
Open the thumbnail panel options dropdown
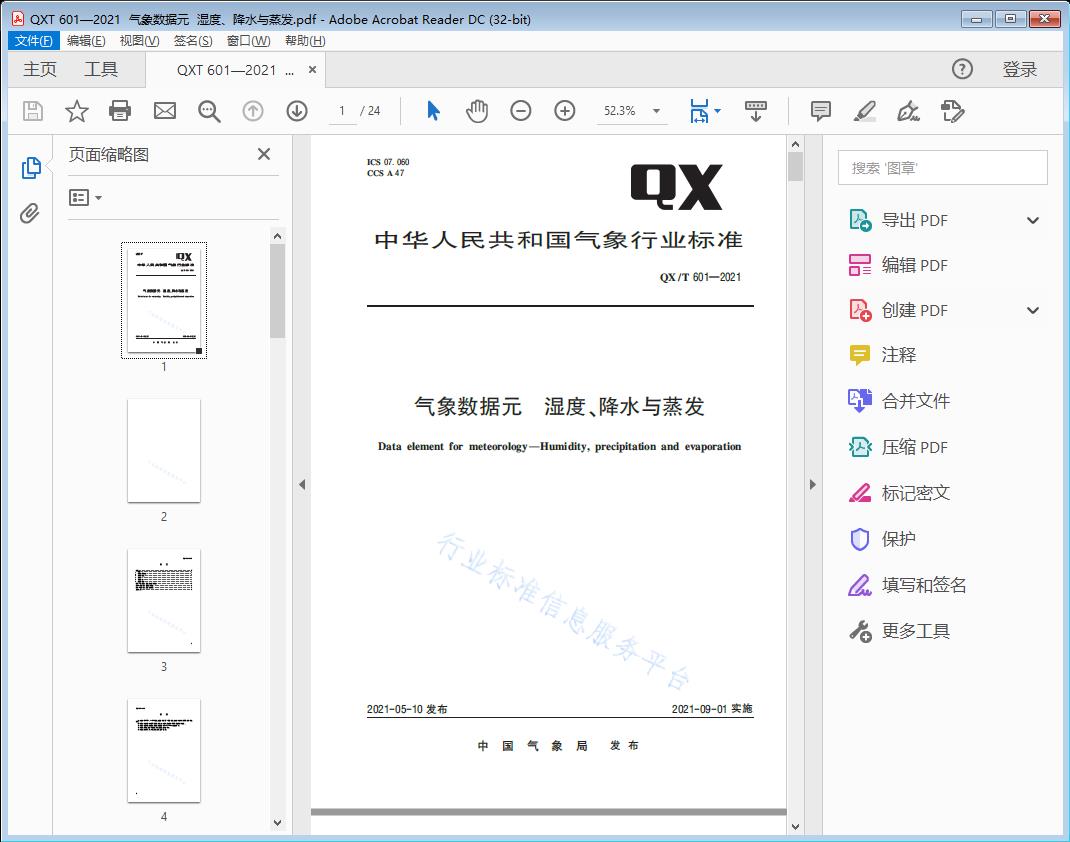pos(84,197)
